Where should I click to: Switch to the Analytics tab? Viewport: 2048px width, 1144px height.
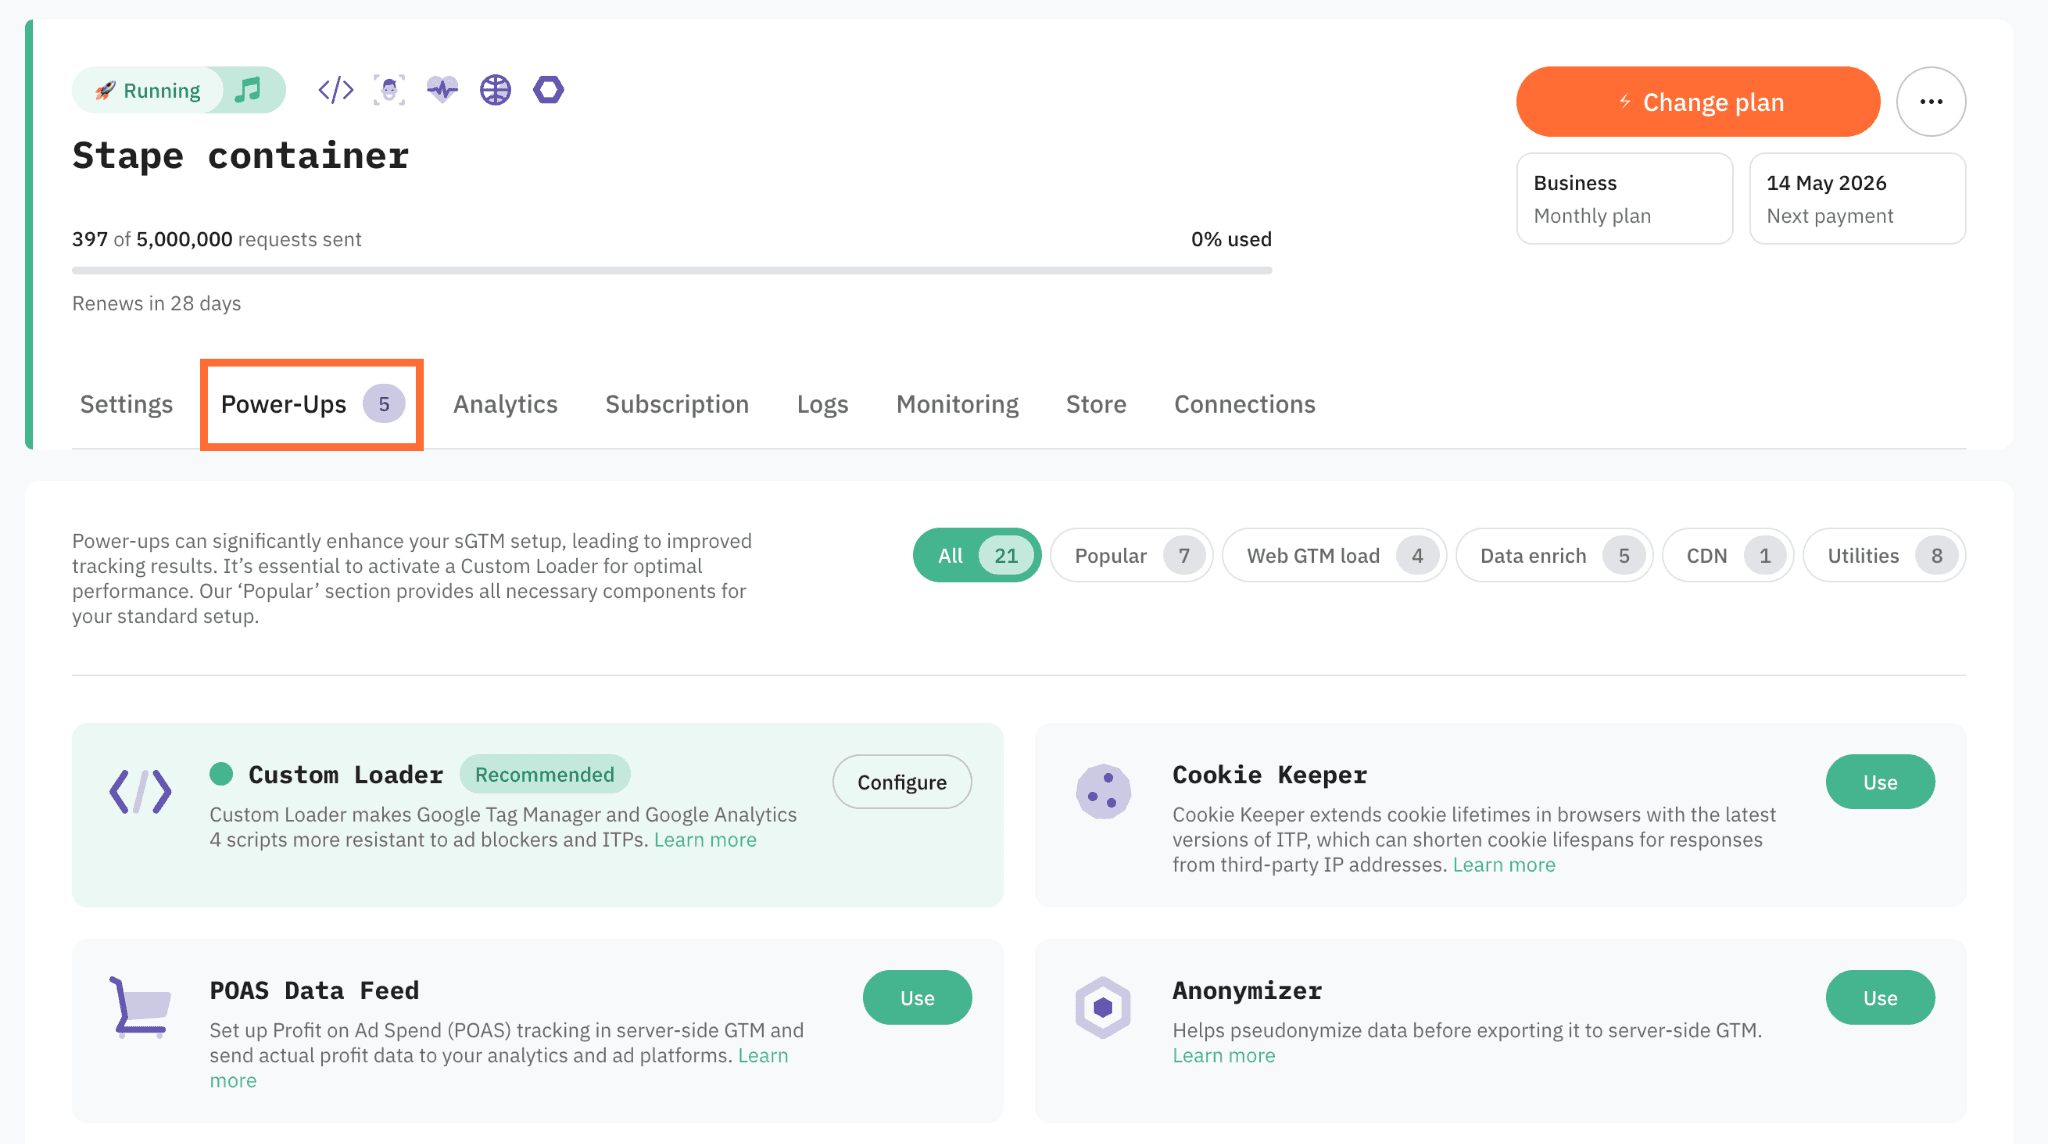505,404
